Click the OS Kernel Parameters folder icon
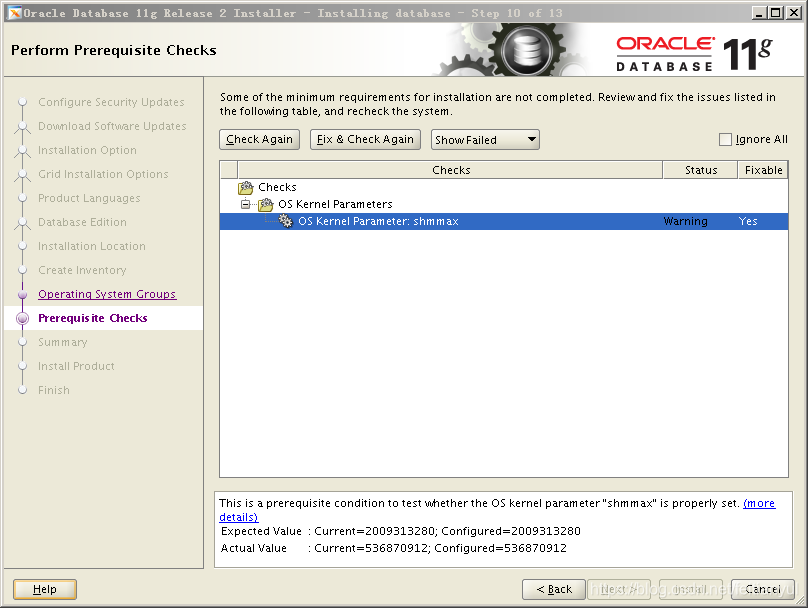Screen dimensions: 808x608 pyautogui.click(x=265, y=205)
